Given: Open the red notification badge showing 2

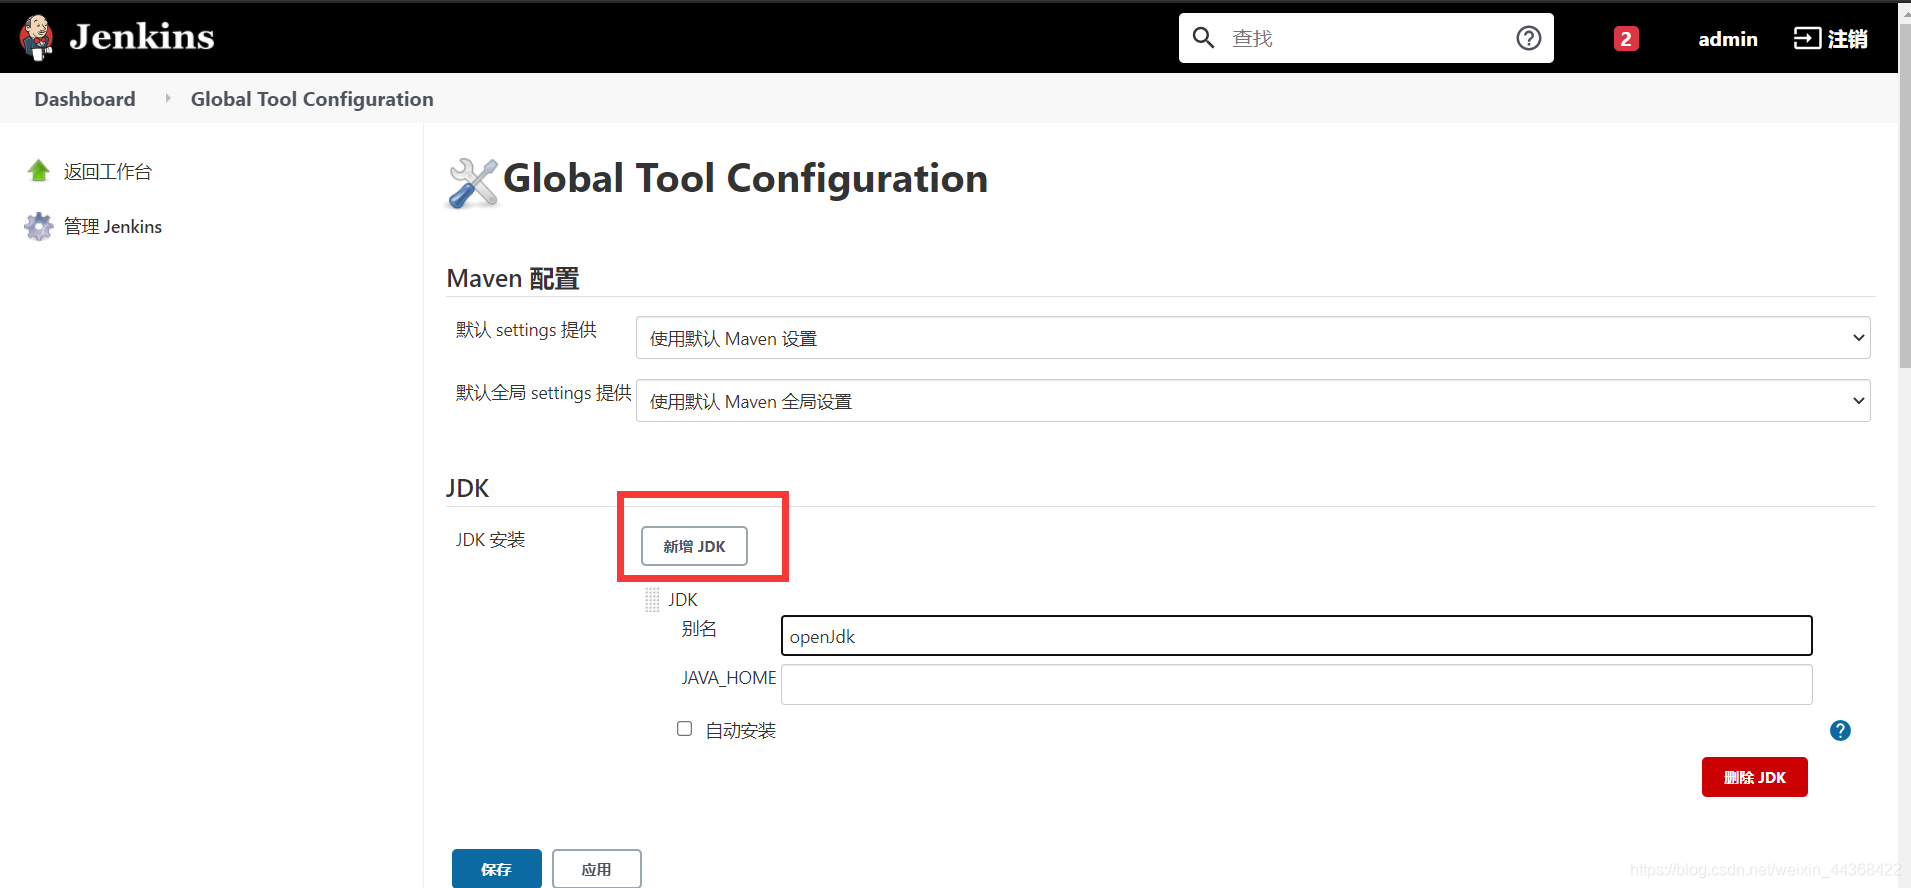Looking at the screenshot, I should pos(1626,39).
